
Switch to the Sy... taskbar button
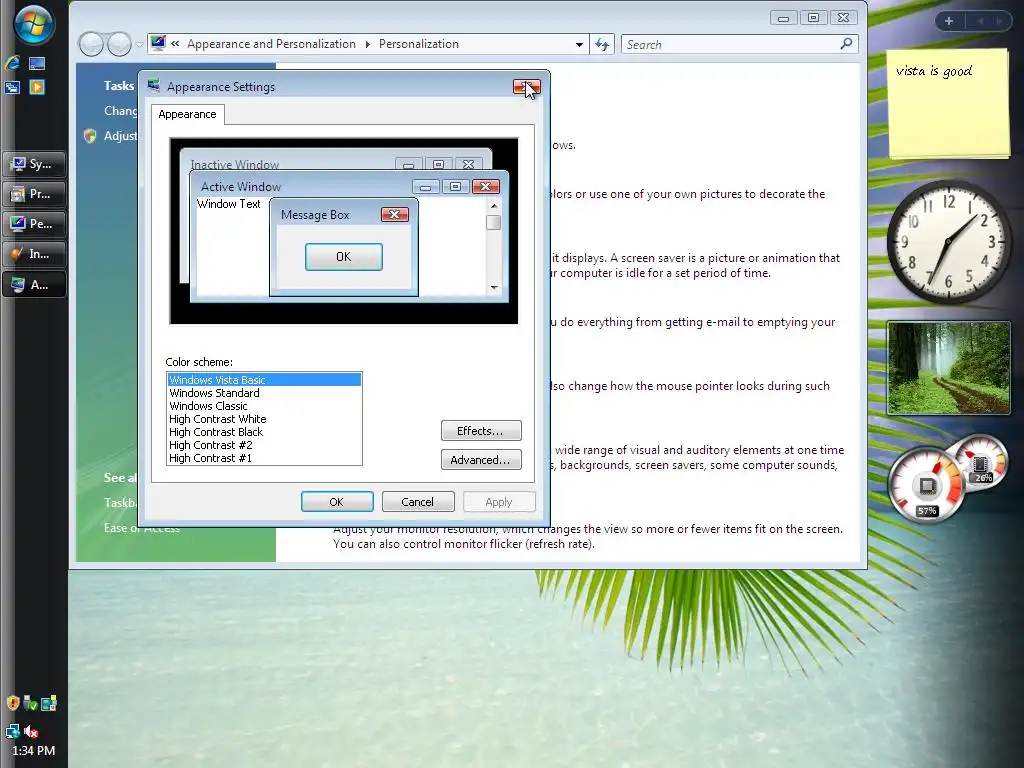pyautogui.click(x=35, y=164)
